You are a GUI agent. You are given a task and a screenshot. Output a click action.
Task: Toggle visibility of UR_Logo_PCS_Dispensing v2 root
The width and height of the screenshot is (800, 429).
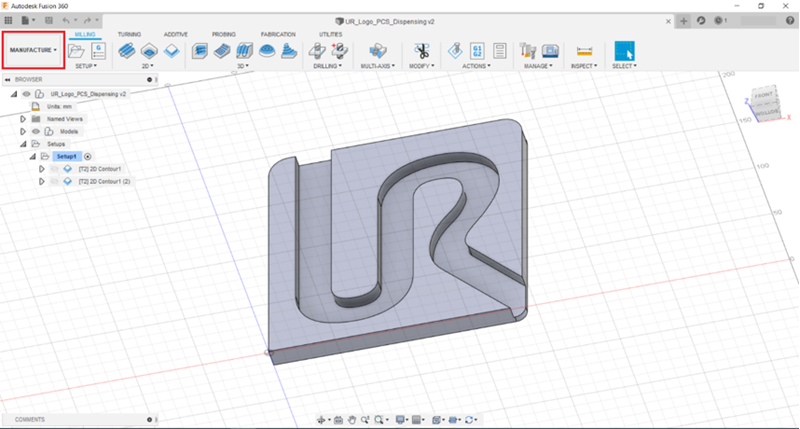[x=27, y=94]
